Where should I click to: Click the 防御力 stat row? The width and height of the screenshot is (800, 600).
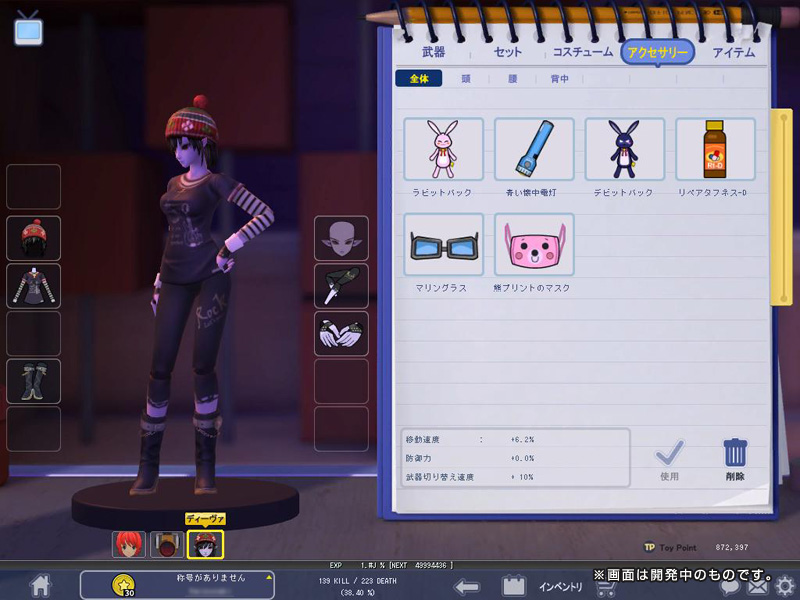tap(515, 458)
